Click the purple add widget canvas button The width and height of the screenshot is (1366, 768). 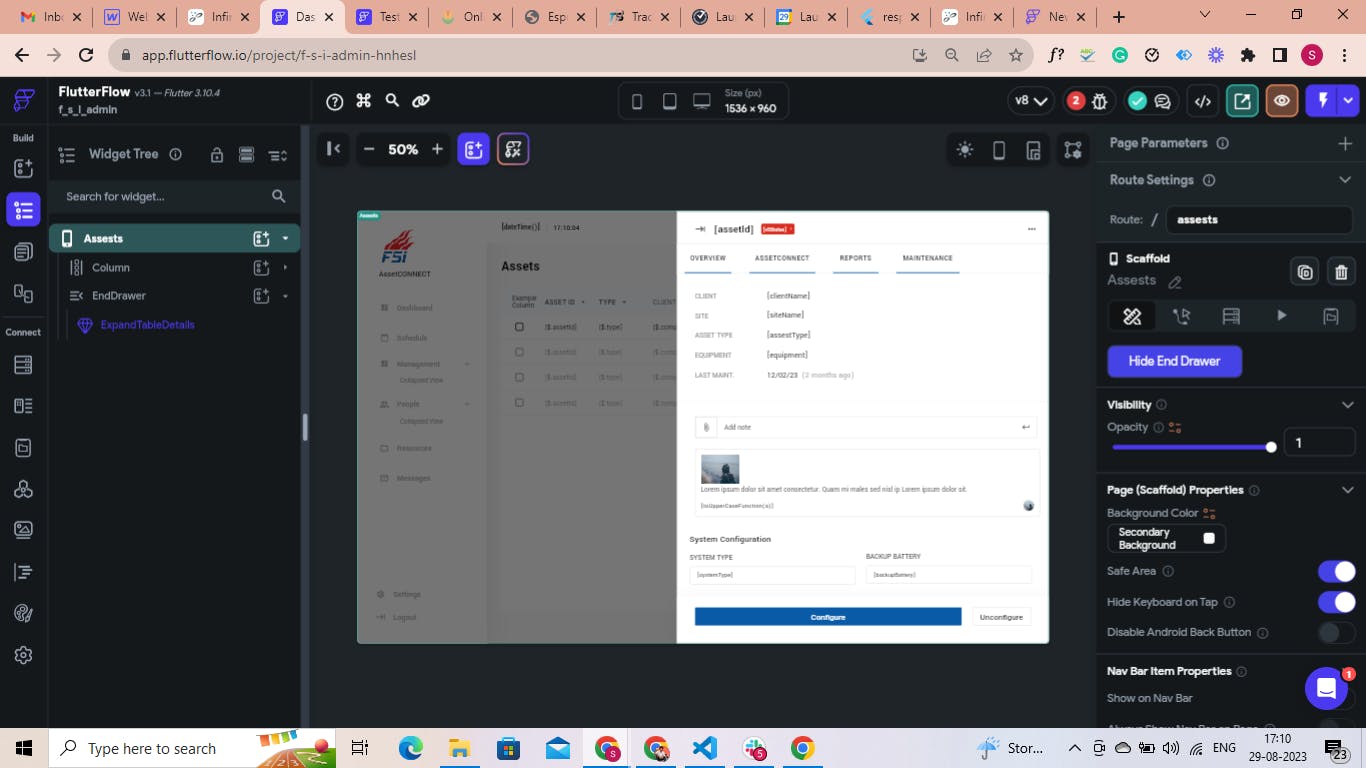(474, 149)
